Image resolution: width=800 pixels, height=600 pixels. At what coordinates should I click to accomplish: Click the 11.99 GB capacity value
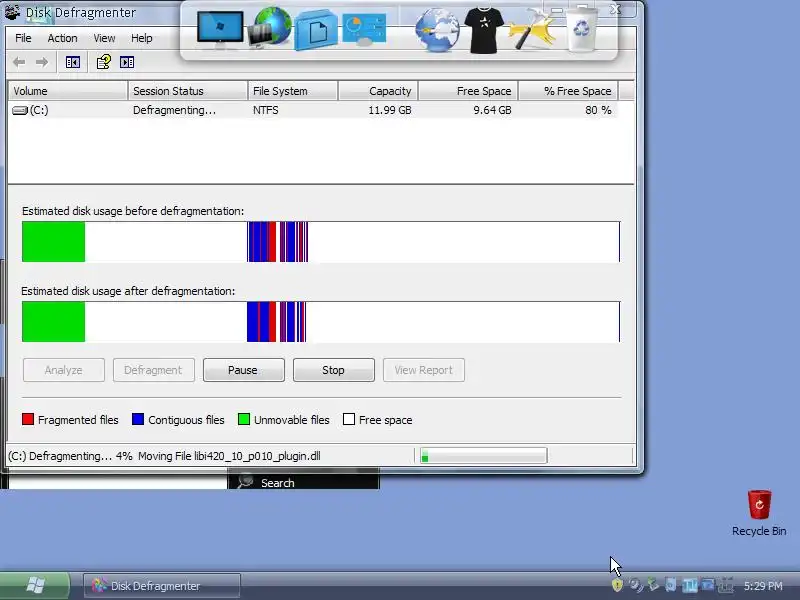tap(390, 110)
